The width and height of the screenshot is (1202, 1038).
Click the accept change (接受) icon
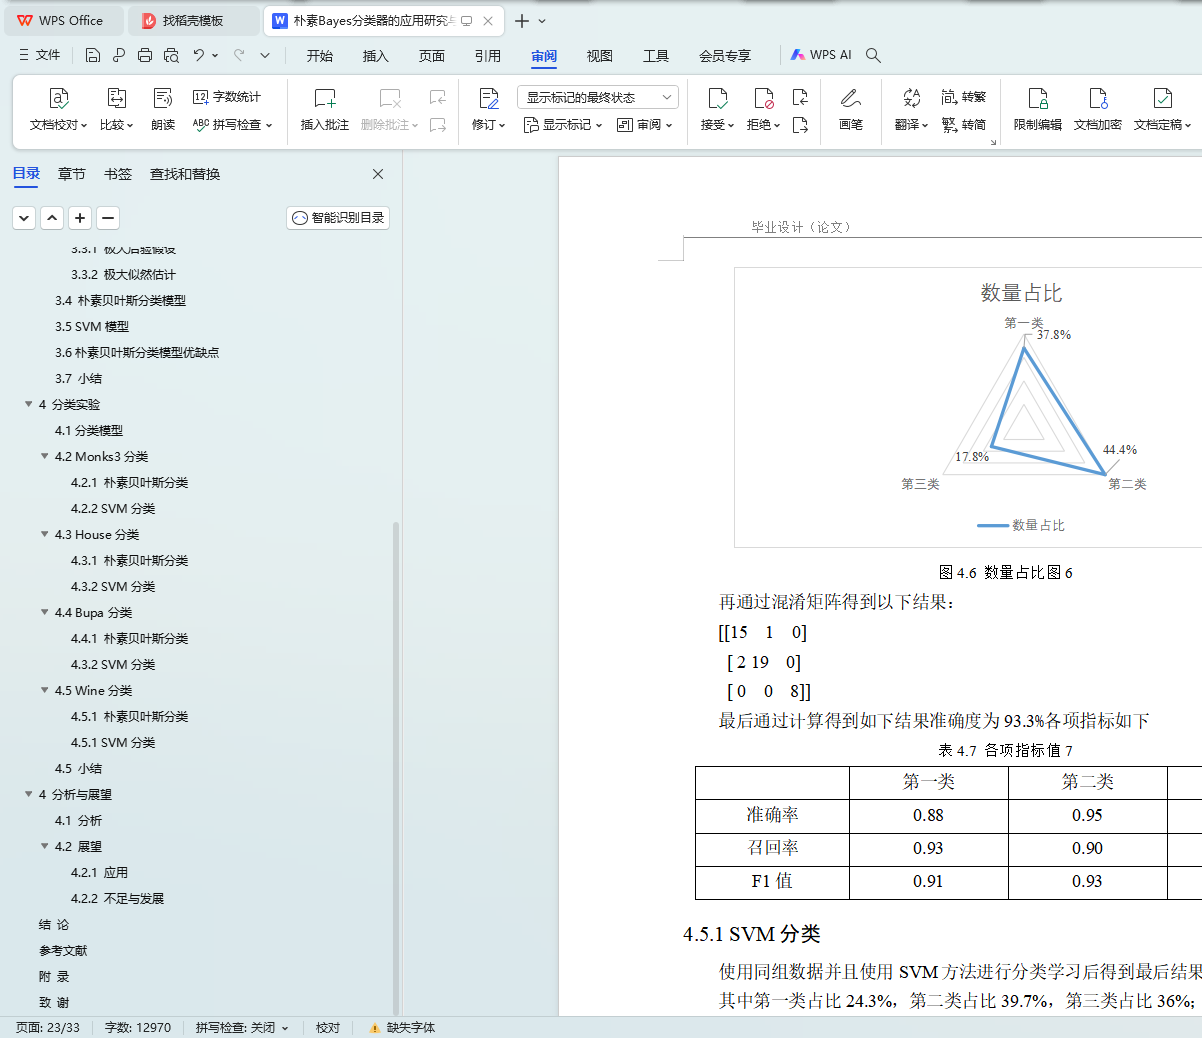[717, 98]
